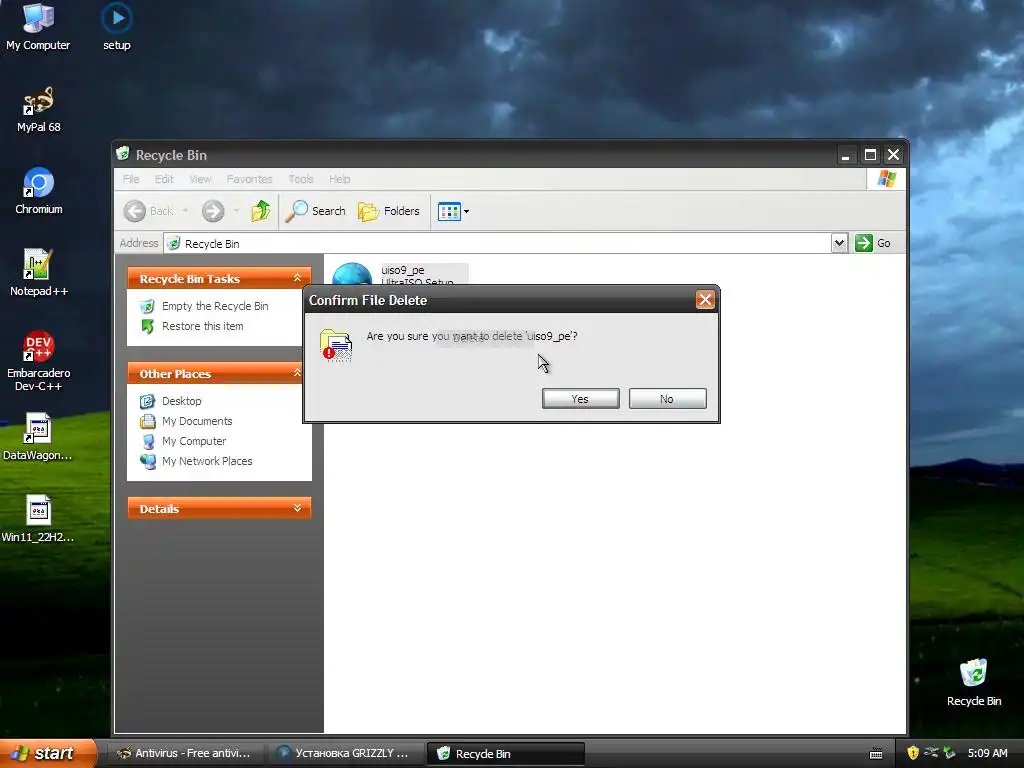Image resolution: width=1024 pixels, height=768 pixels.
Task: Open the Tools menu
Action: pos(301,179)
